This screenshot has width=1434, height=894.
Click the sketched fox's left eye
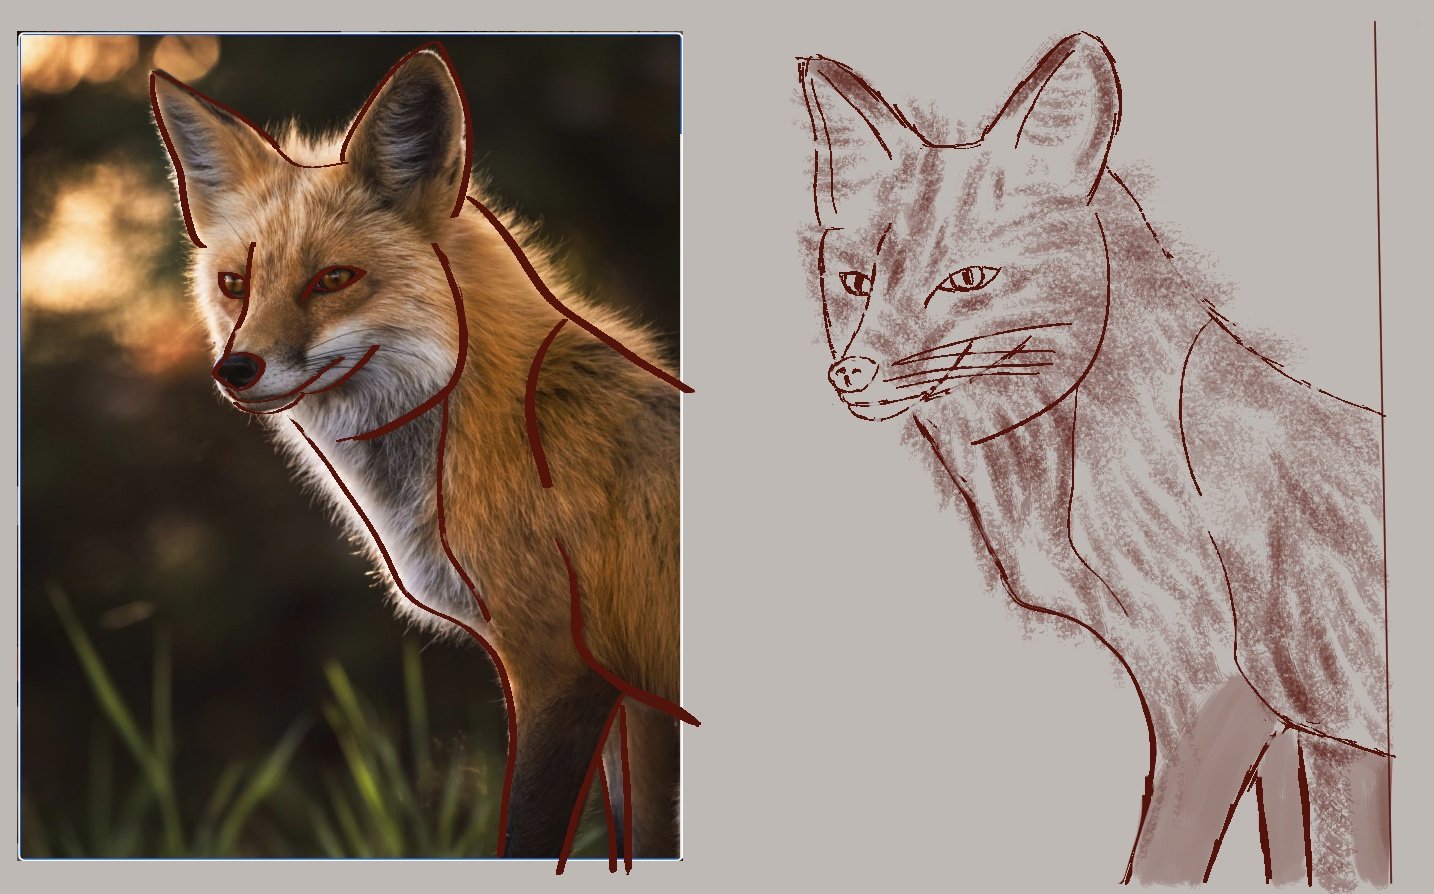[x=855, y=283]
